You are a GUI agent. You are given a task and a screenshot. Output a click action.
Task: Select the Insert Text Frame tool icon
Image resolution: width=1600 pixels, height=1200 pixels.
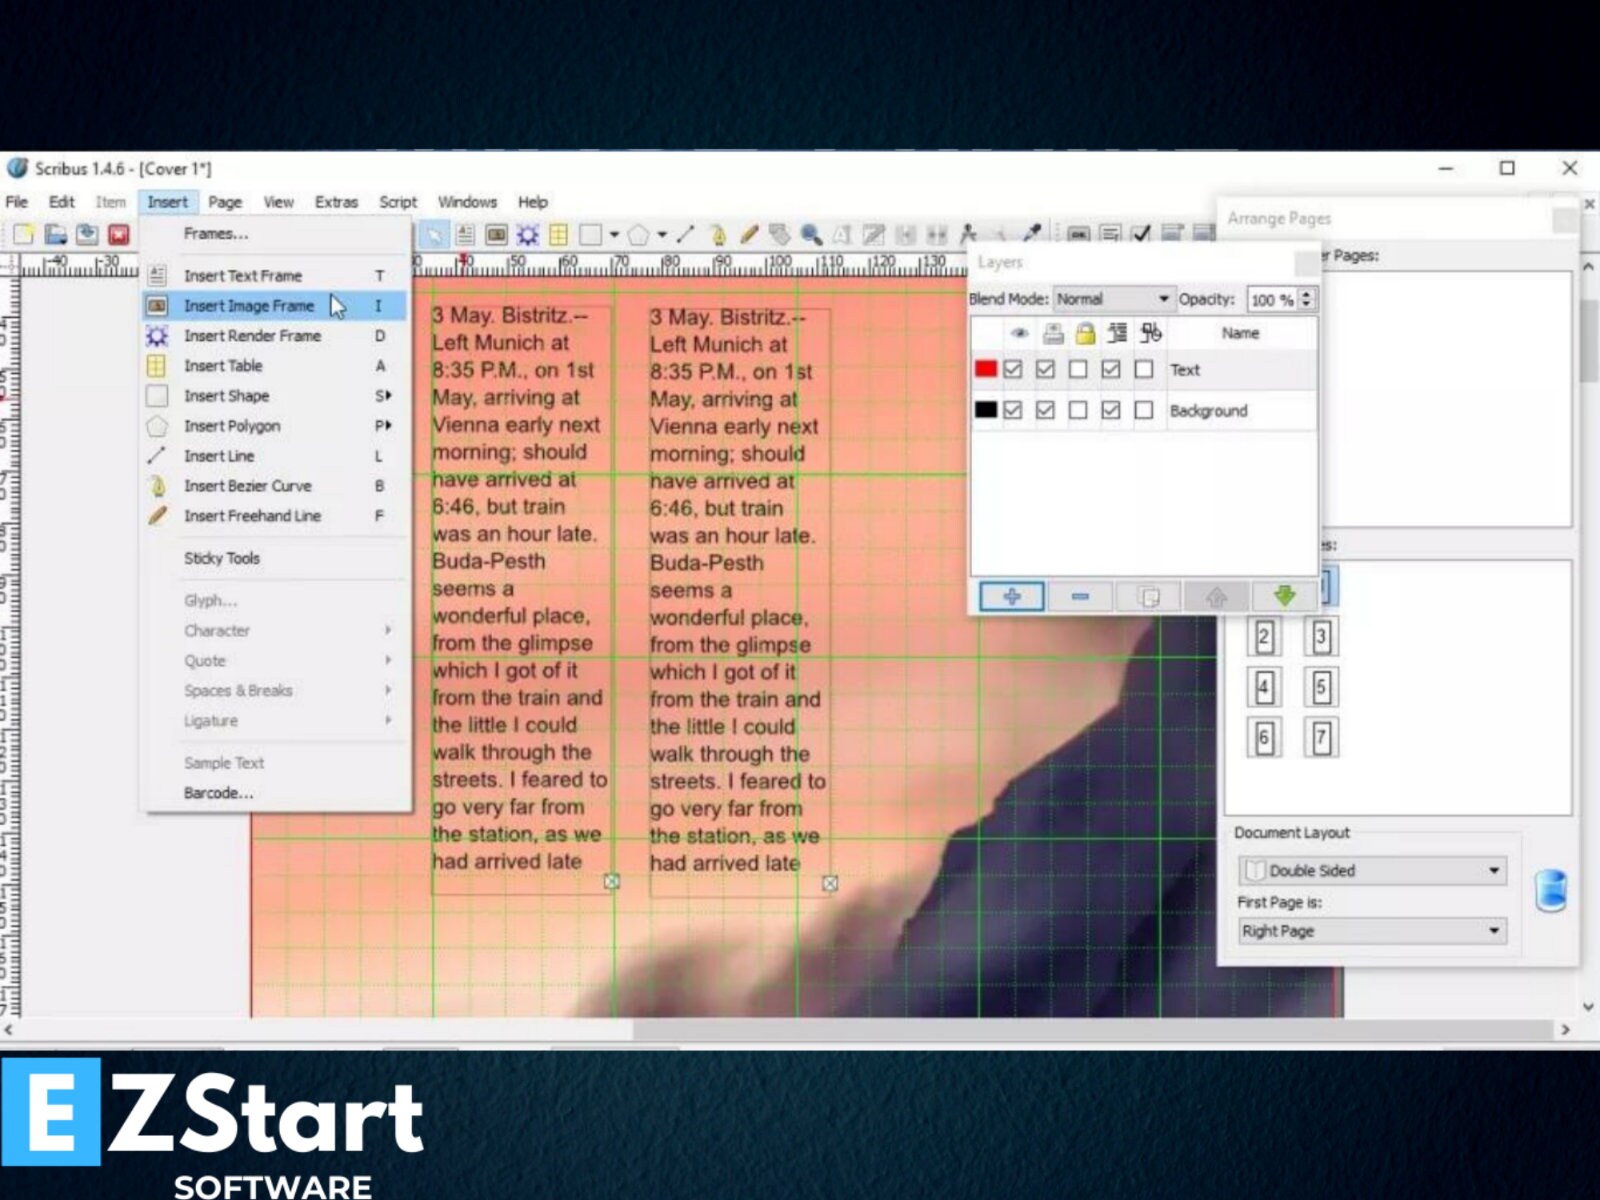465,234
